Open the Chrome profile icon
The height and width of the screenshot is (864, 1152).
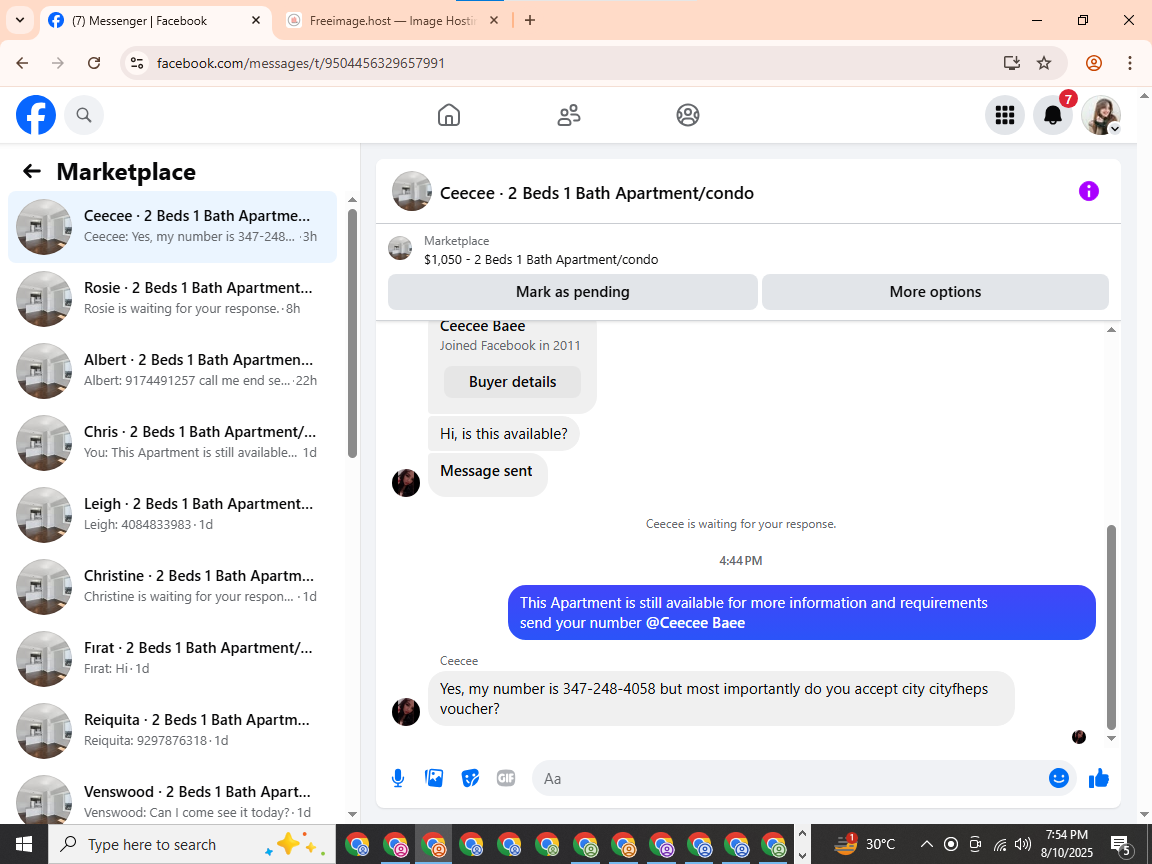pyautogui.click(x=1094, y=63)
